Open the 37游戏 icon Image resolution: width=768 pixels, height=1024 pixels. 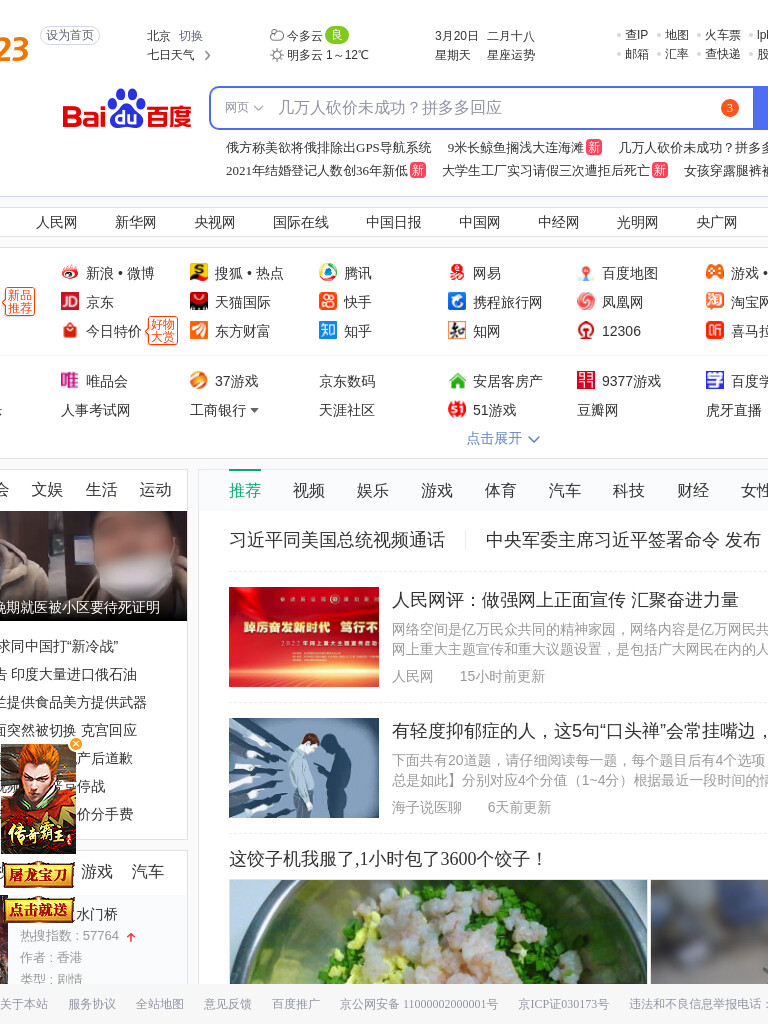pos(199,380)
